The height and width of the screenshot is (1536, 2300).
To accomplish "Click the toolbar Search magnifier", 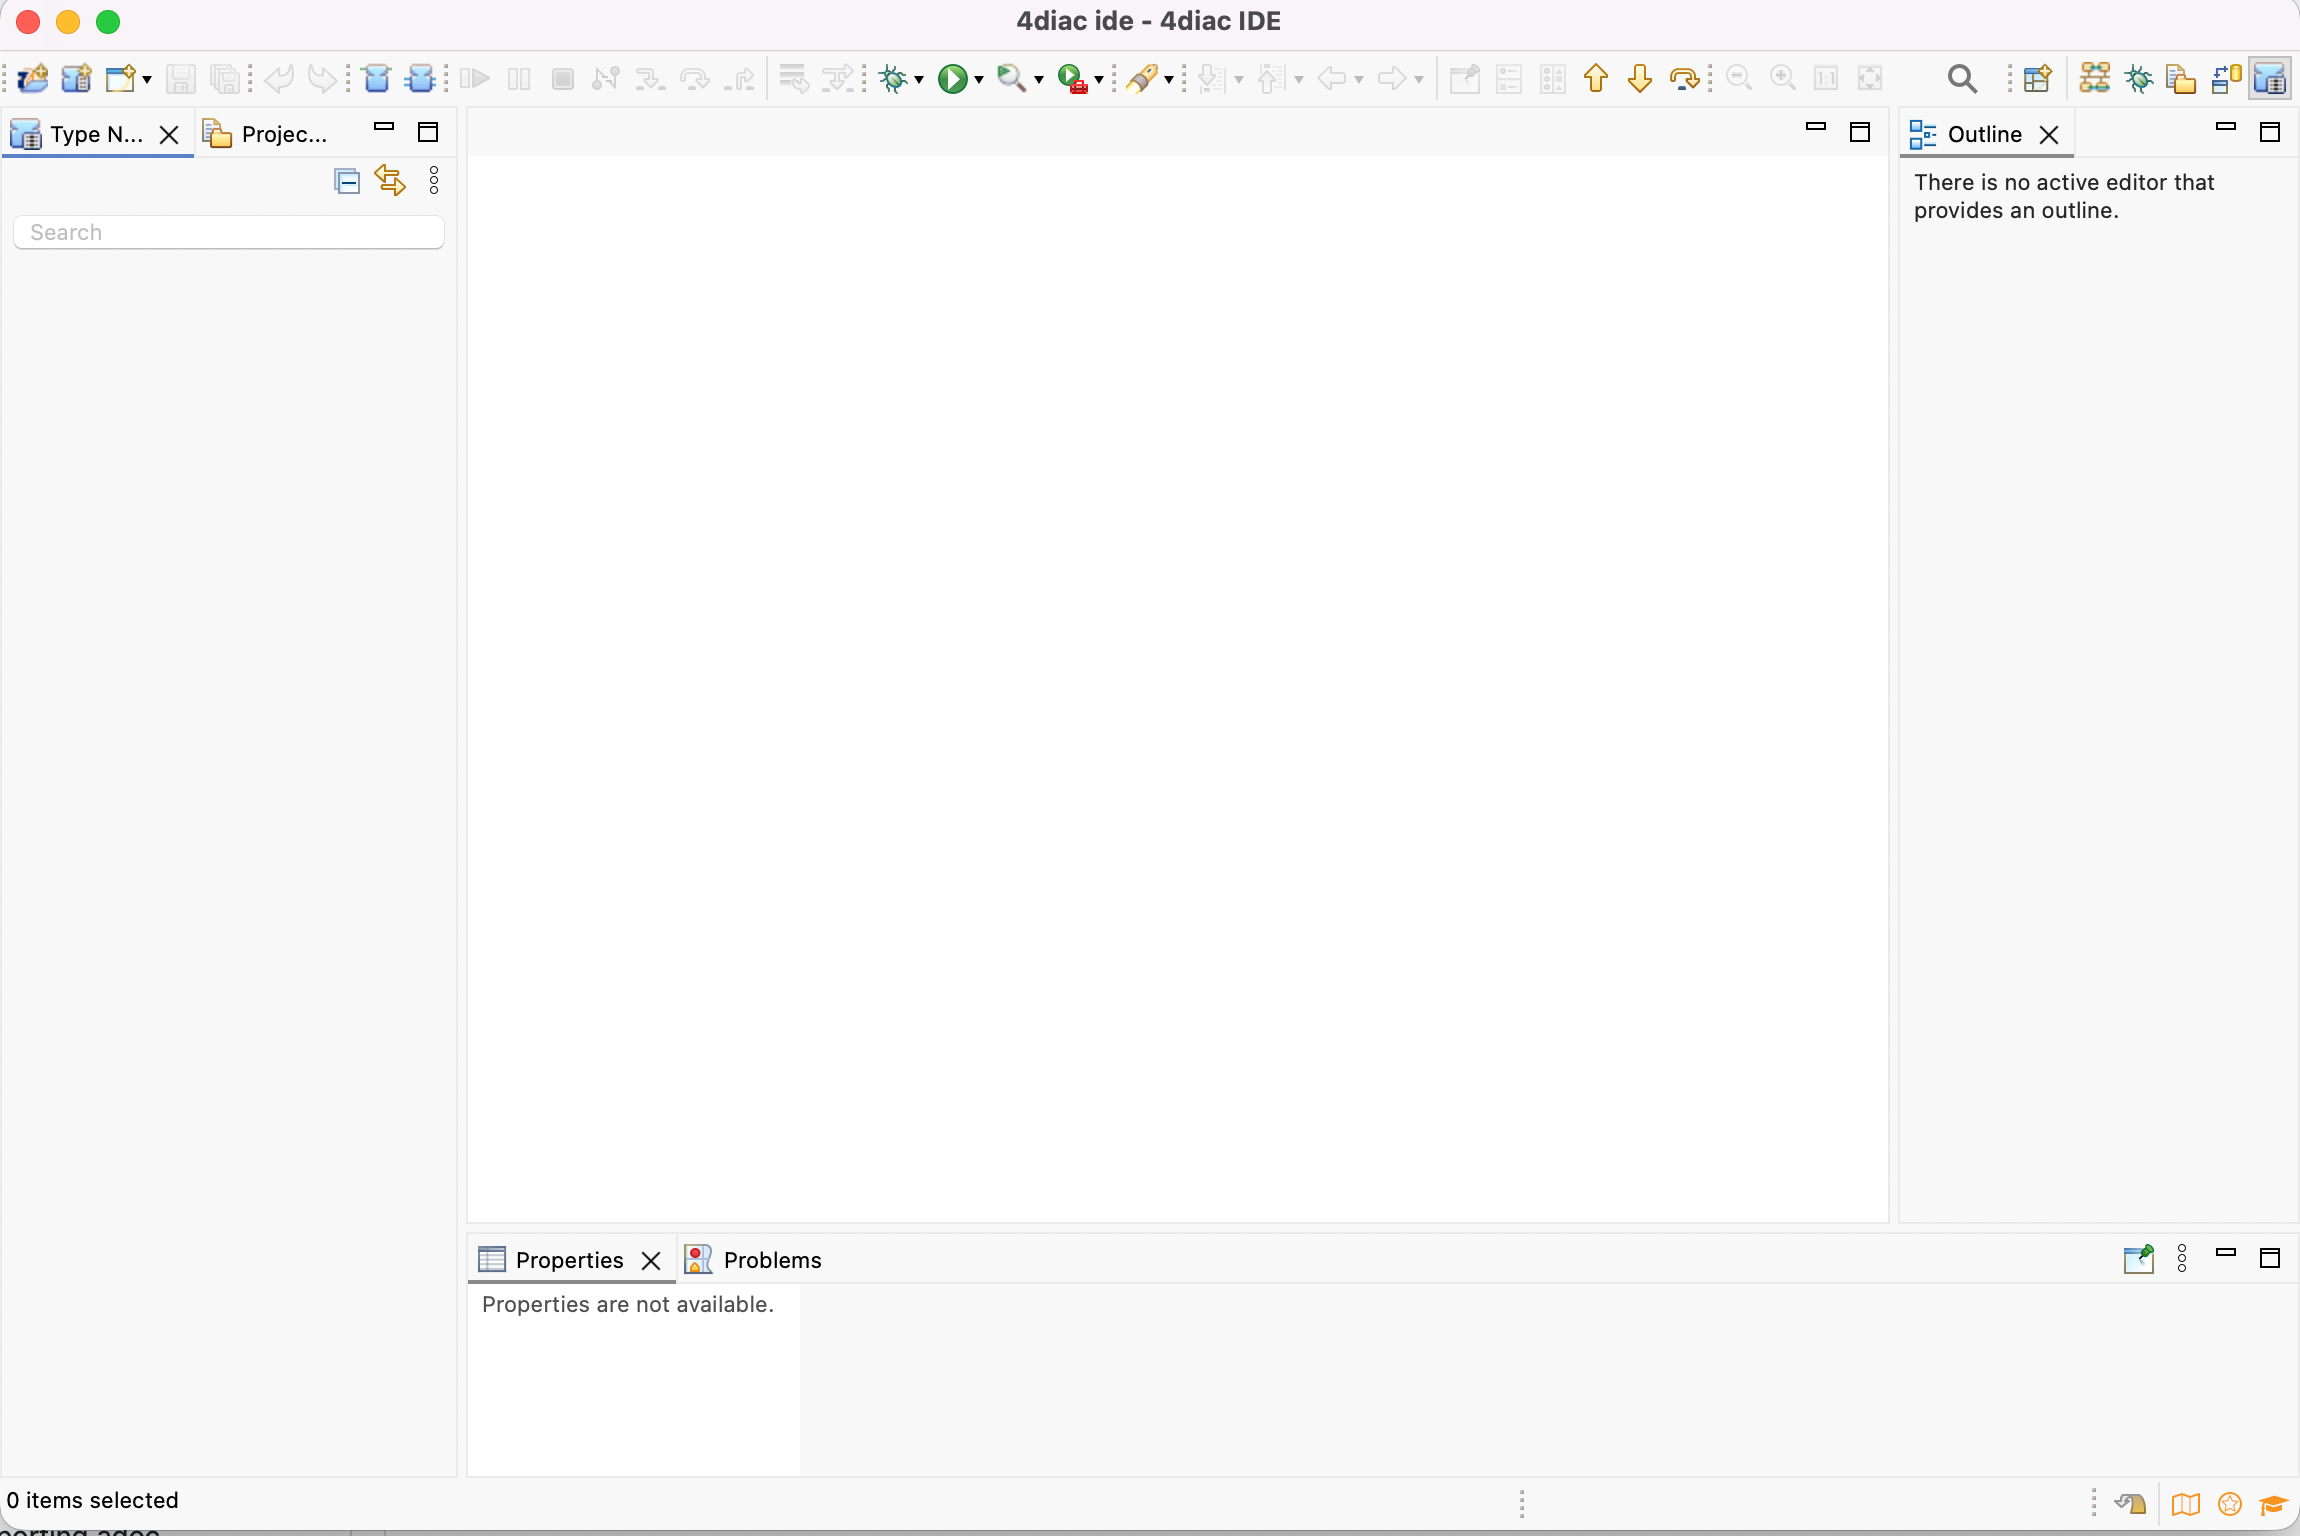I will (1962, 78).
